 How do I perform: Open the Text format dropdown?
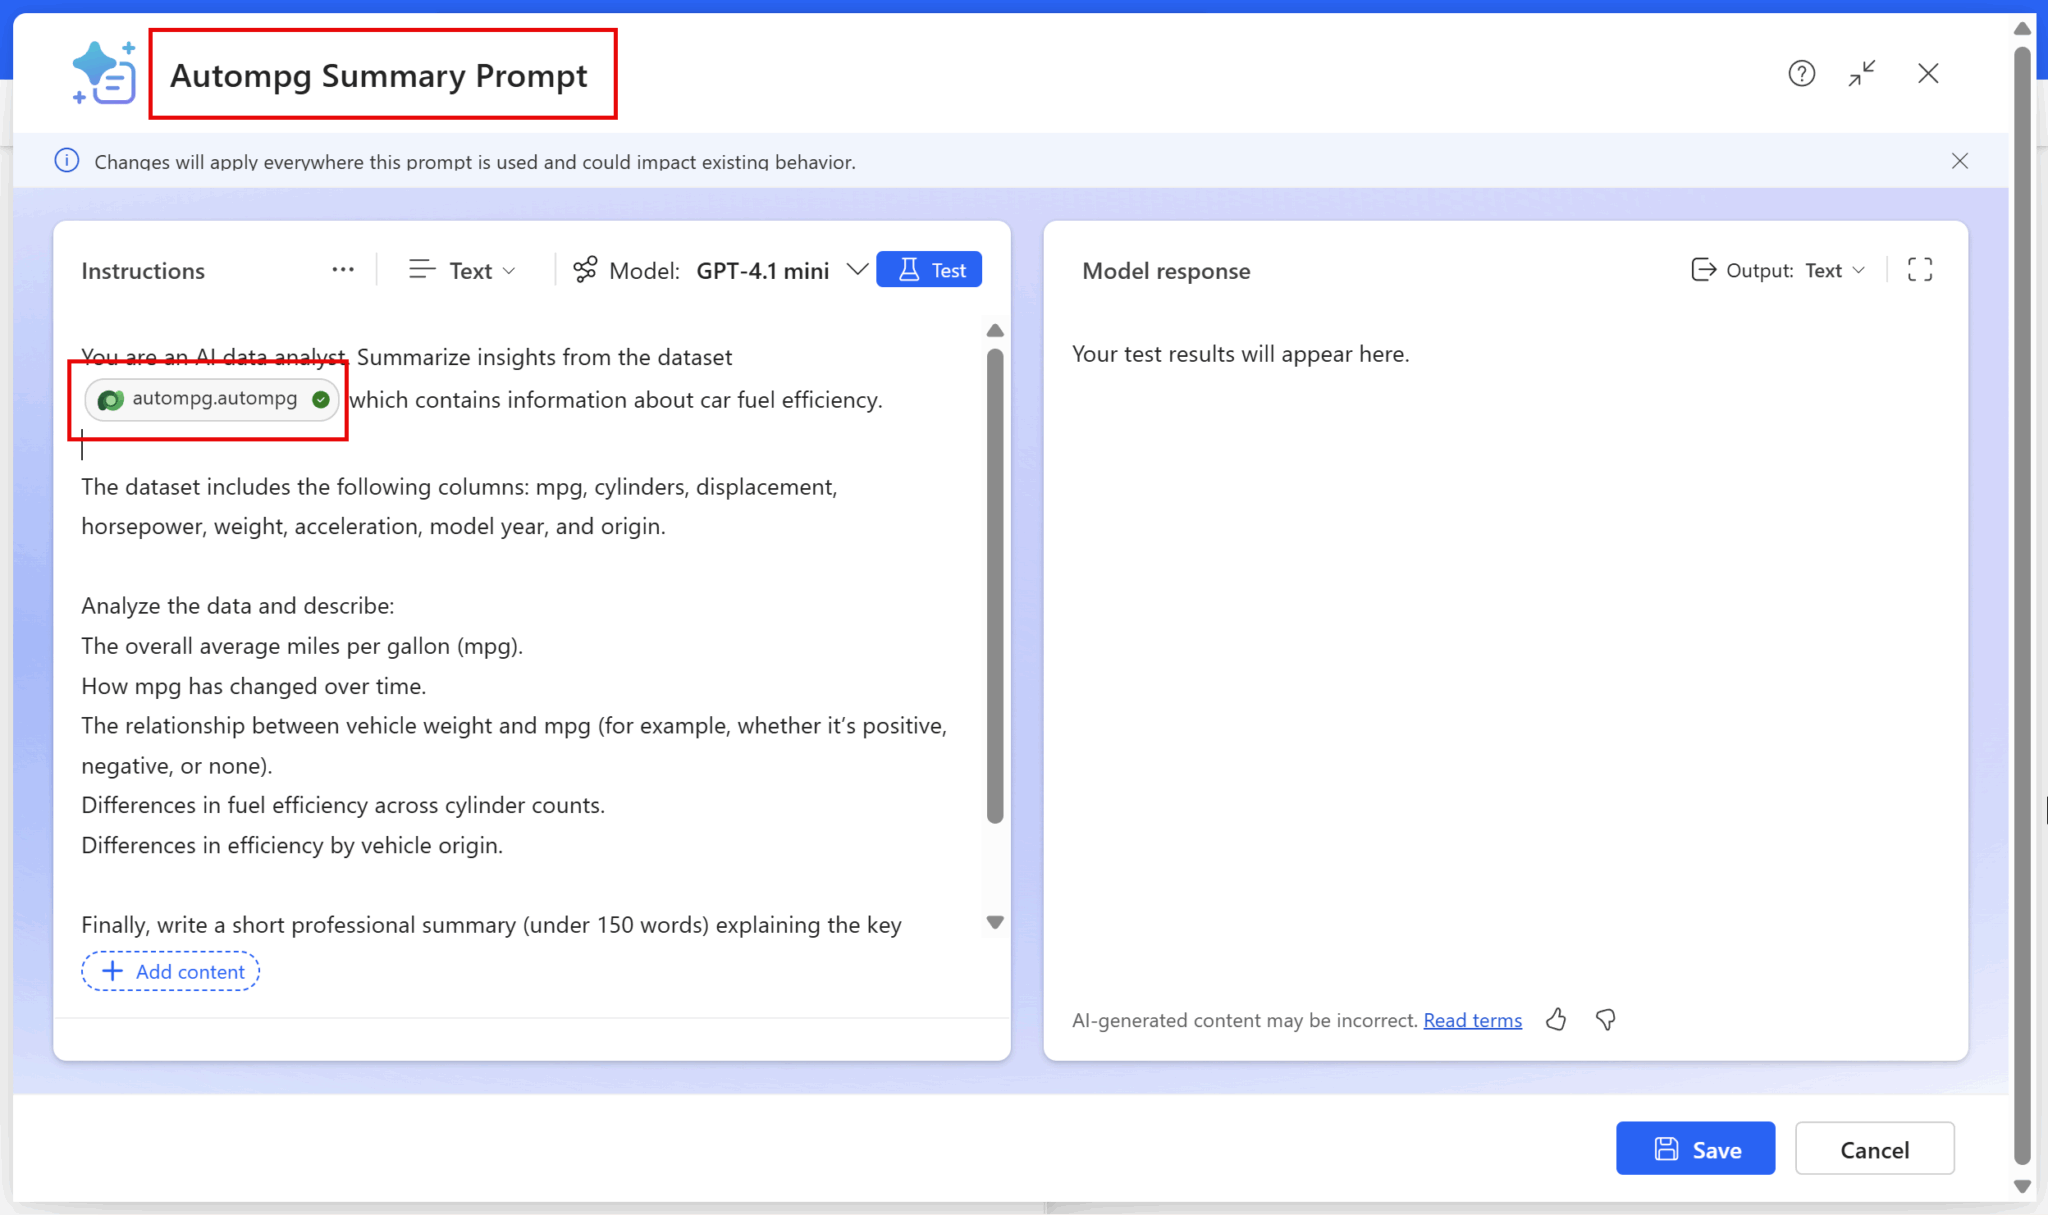pyautogui.click(x=463, y=270)
